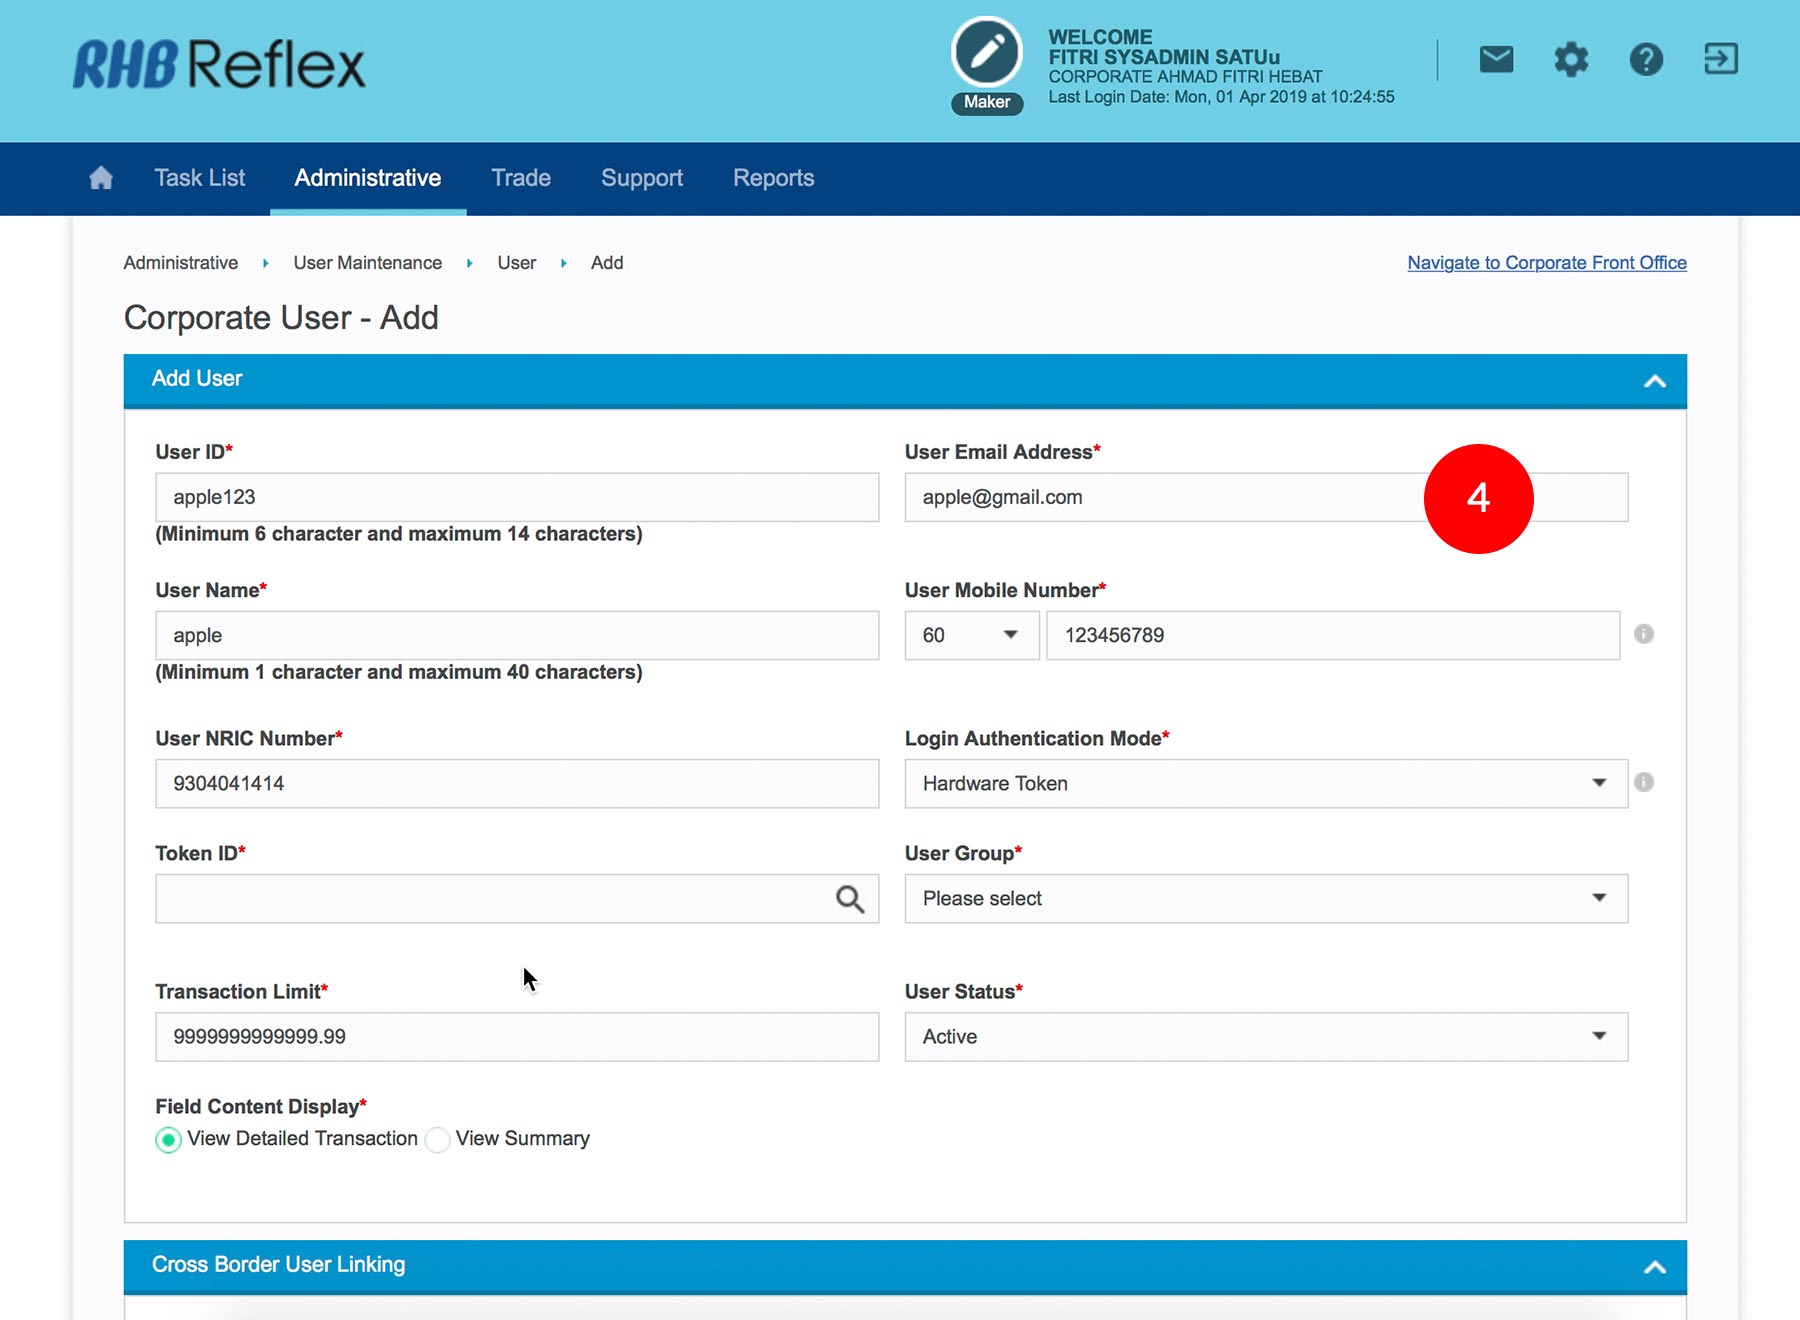Viewport: 1800px width, 1320px height.
Task: Click the Maker profile pencil icon
Action: click(987, 53)
